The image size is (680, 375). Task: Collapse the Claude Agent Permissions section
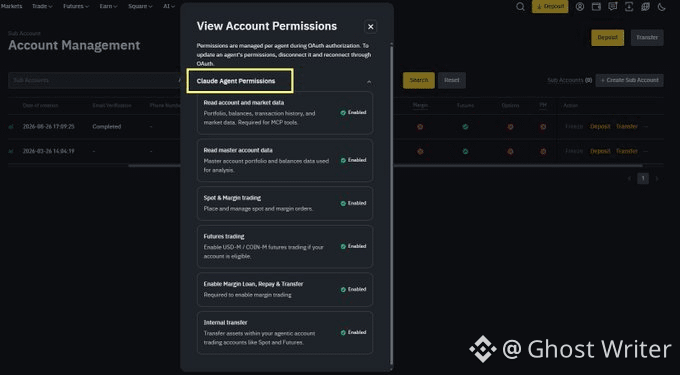(369, 82)
